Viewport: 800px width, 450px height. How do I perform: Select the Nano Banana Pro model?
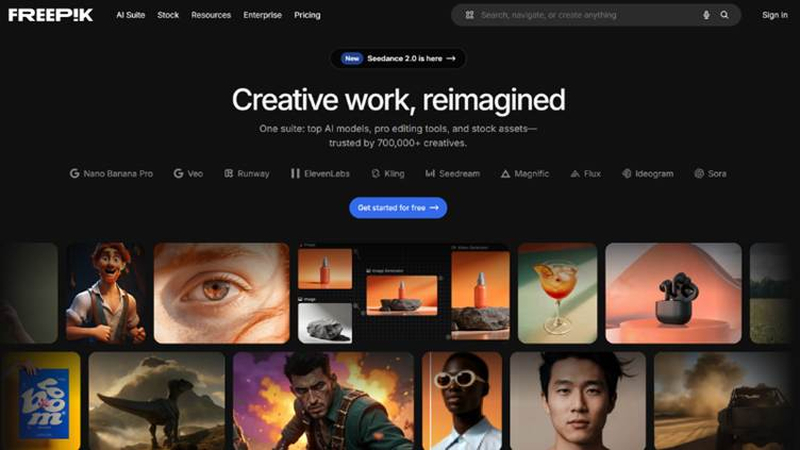tap(111, 173)
